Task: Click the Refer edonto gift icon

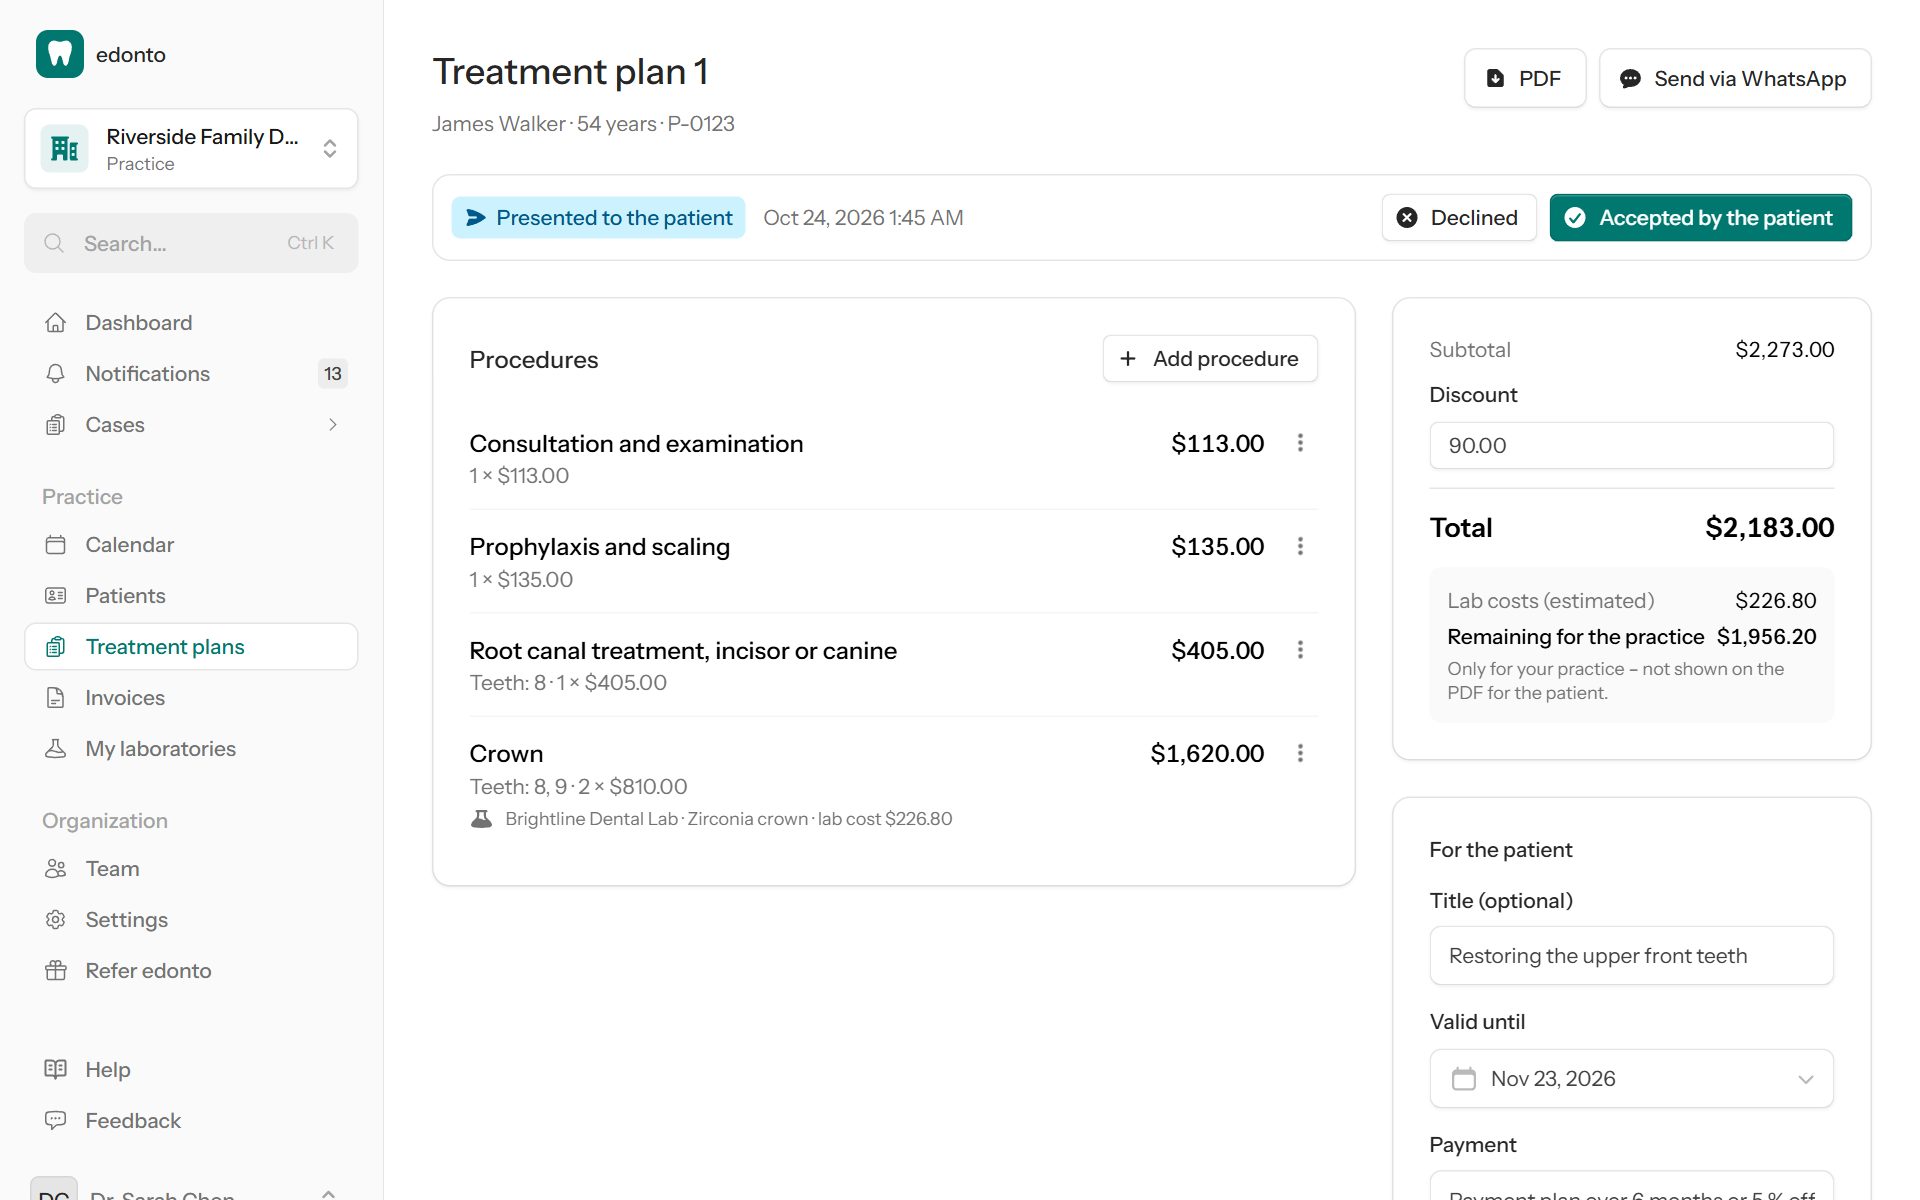Action: tap(56, 970)
